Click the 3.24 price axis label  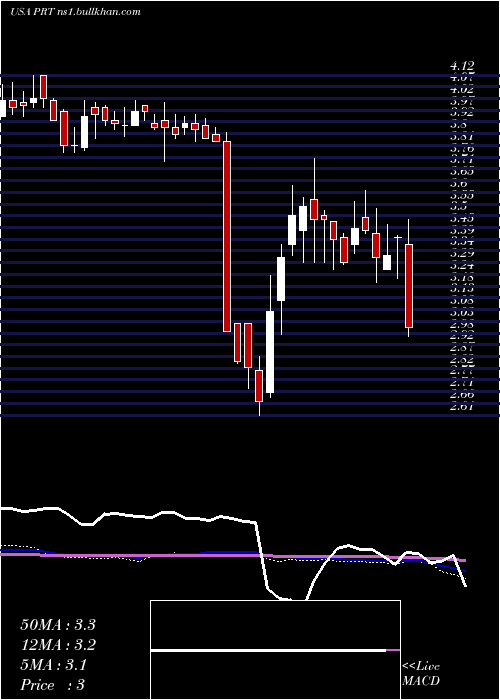pyautogui.click(x=462, y=266)
